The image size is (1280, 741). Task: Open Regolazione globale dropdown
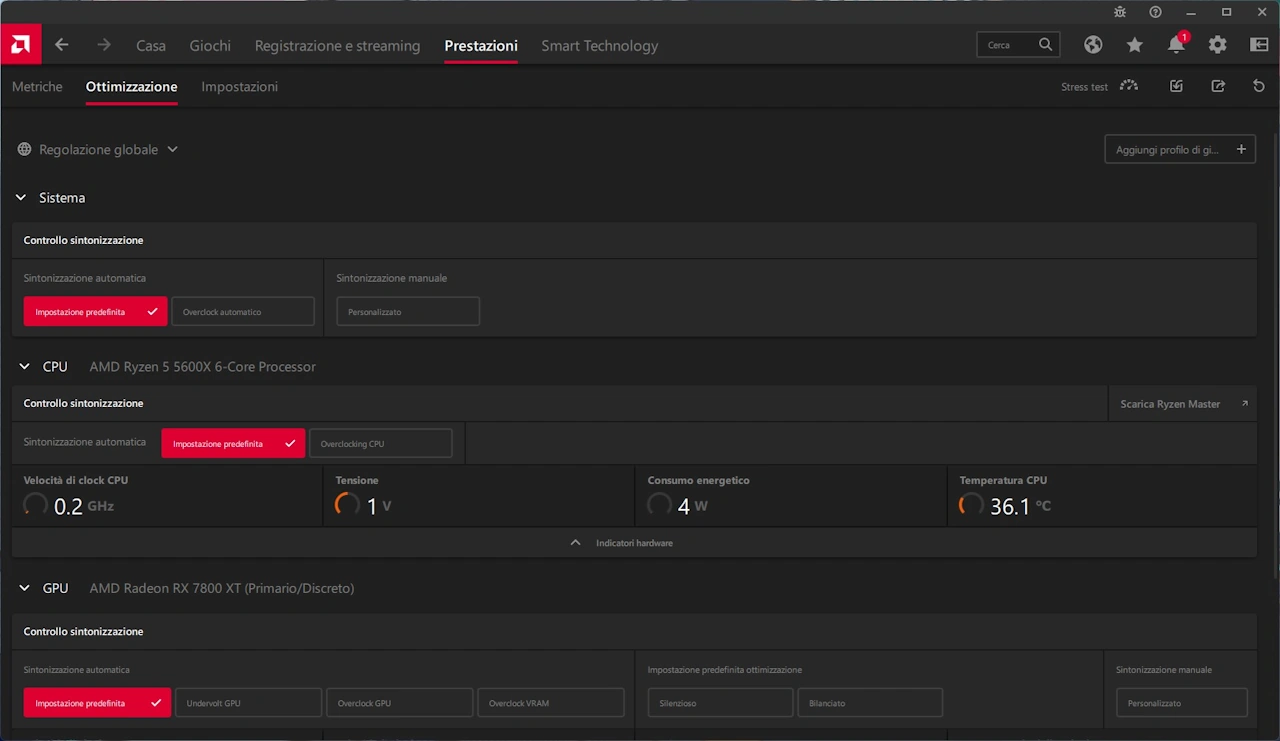coord(98,149)
